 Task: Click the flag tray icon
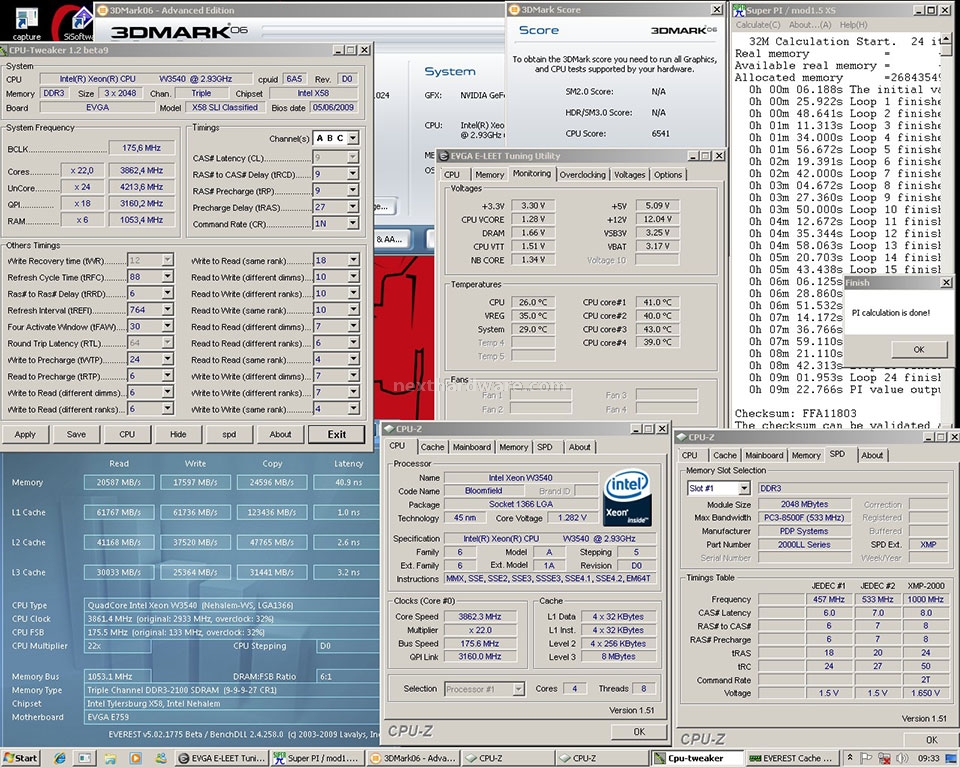tap(866, 758)
